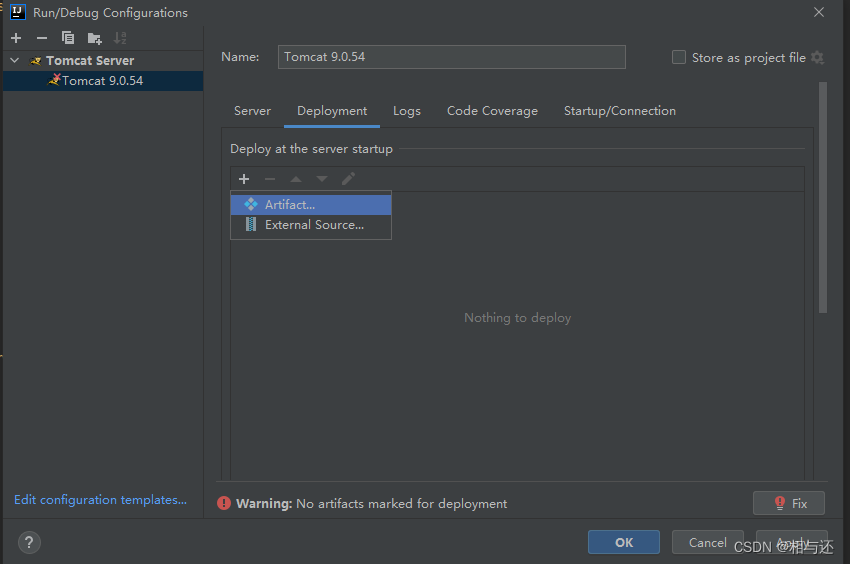This screenshot has width=850, height=564.
Task: Open the Startup/Connection tab
Action: click(620, 111)
